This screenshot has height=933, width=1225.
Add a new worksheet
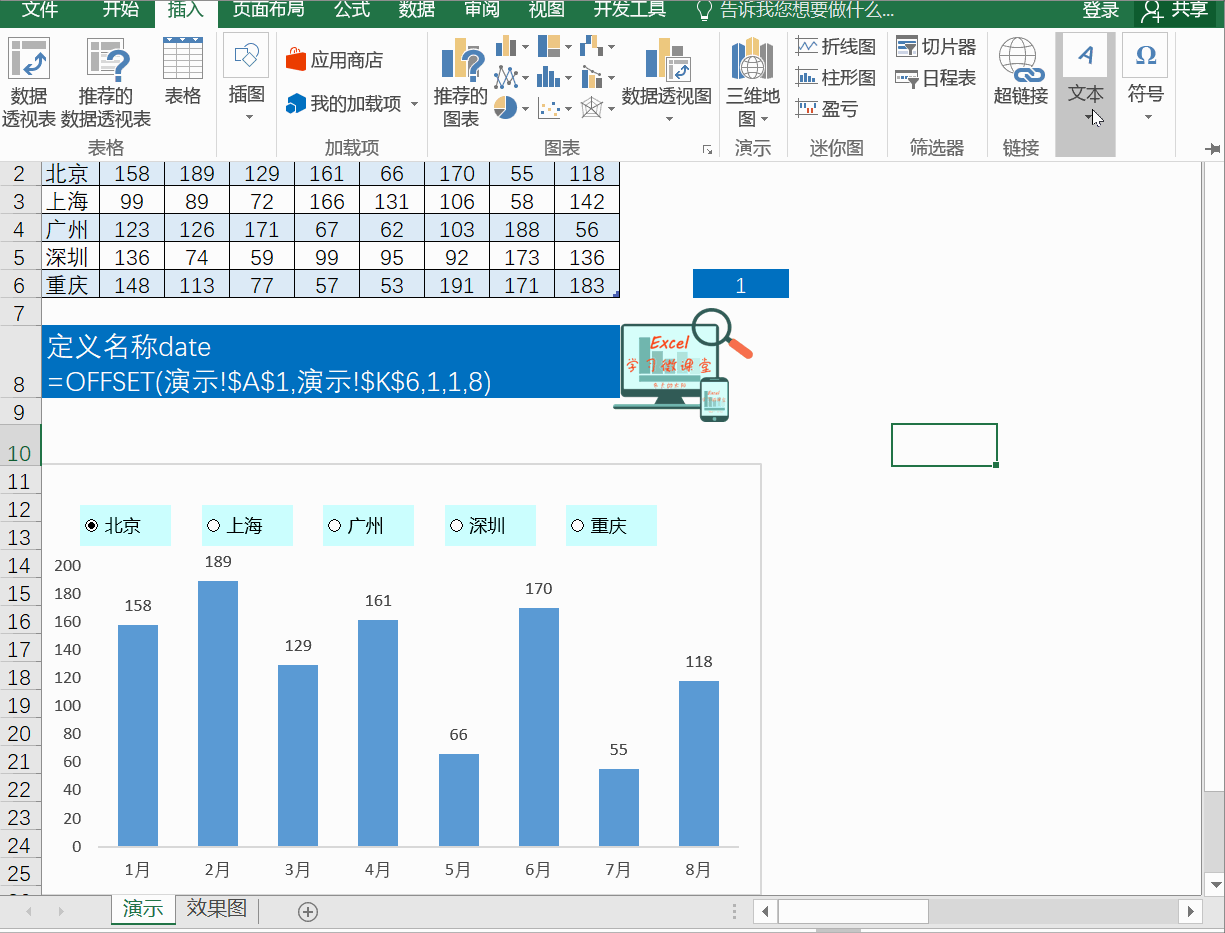point(308,911)
